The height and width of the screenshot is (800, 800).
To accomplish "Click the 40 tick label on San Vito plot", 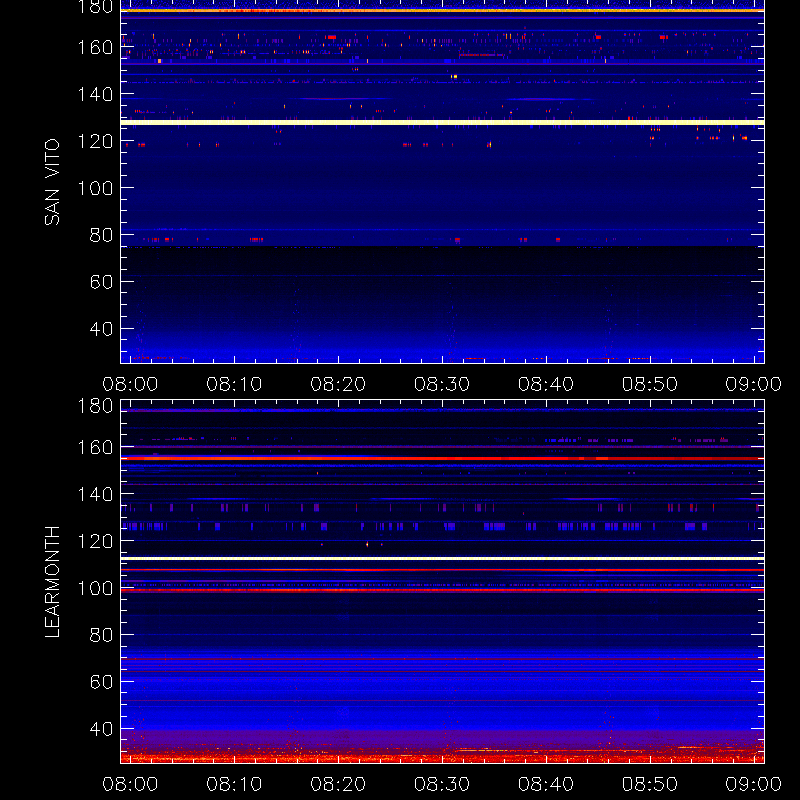I will (101, 329).
